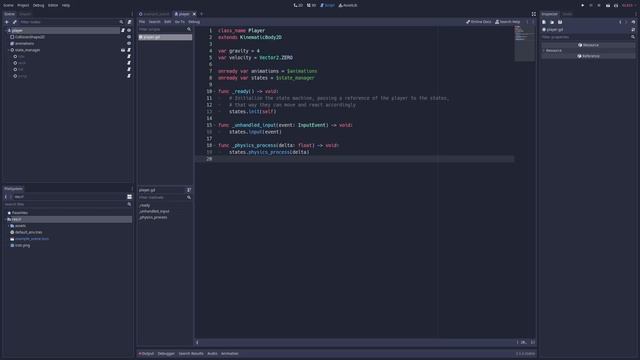
Task: Open the Output bottom panel
Action: (146, 353)
